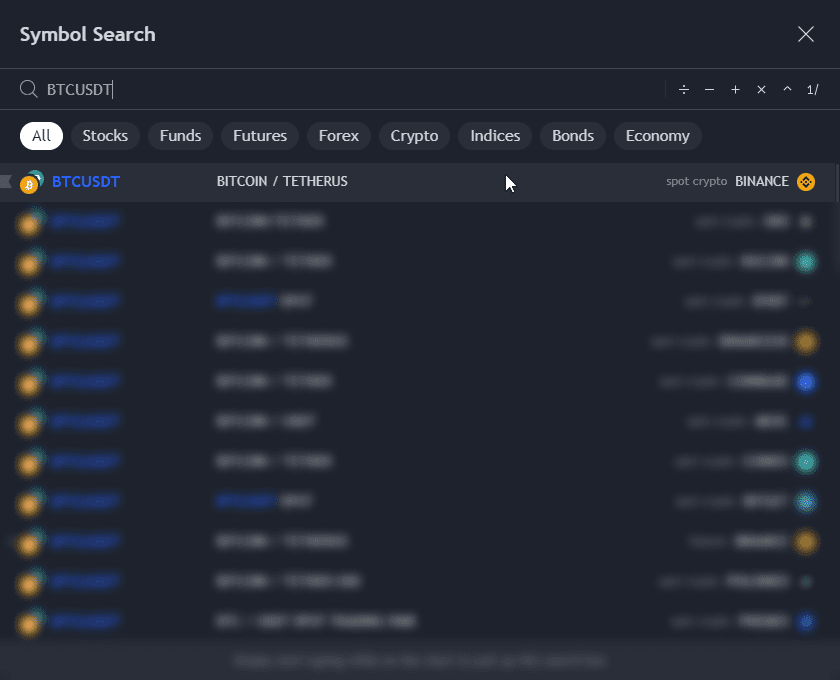
Task: Switch to the Bonds filter
Action: (573, 136)
